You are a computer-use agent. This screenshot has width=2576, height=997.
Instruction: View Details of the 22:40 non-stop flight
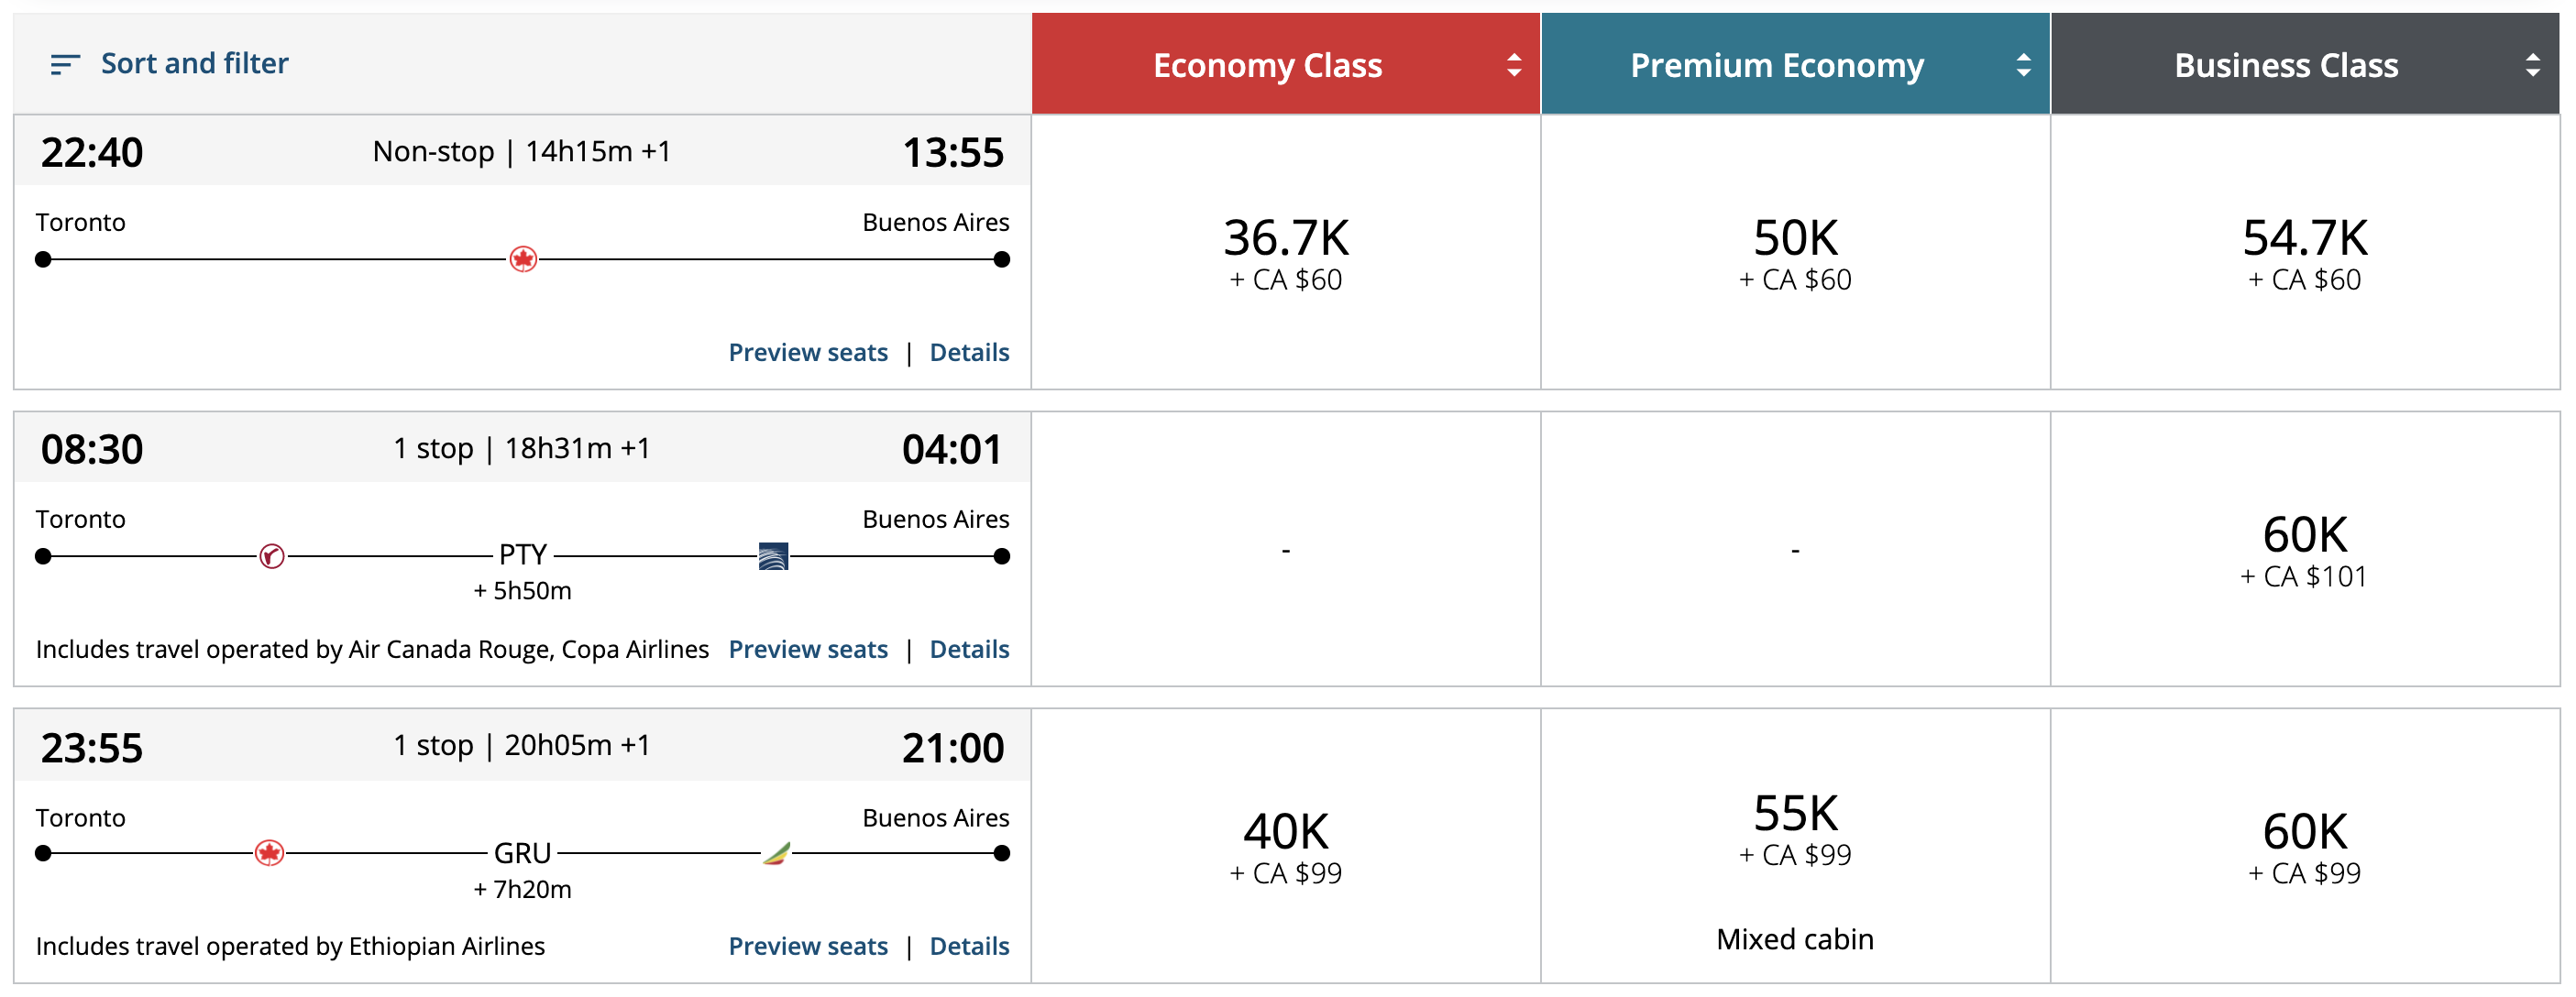969,353
